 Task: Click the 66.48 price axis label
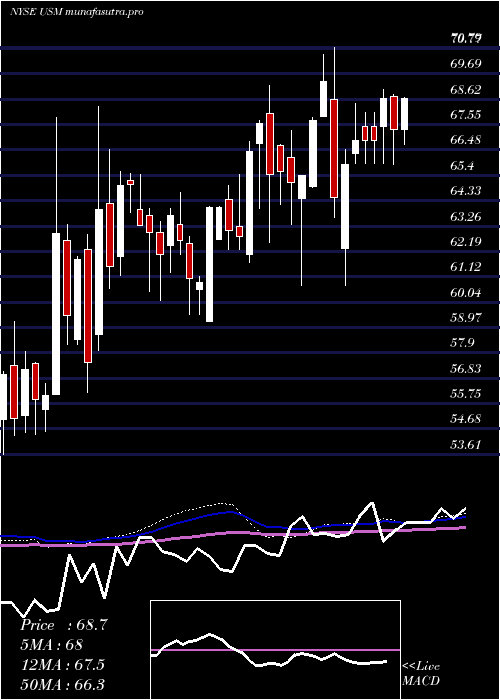click(x=466, y=140)
